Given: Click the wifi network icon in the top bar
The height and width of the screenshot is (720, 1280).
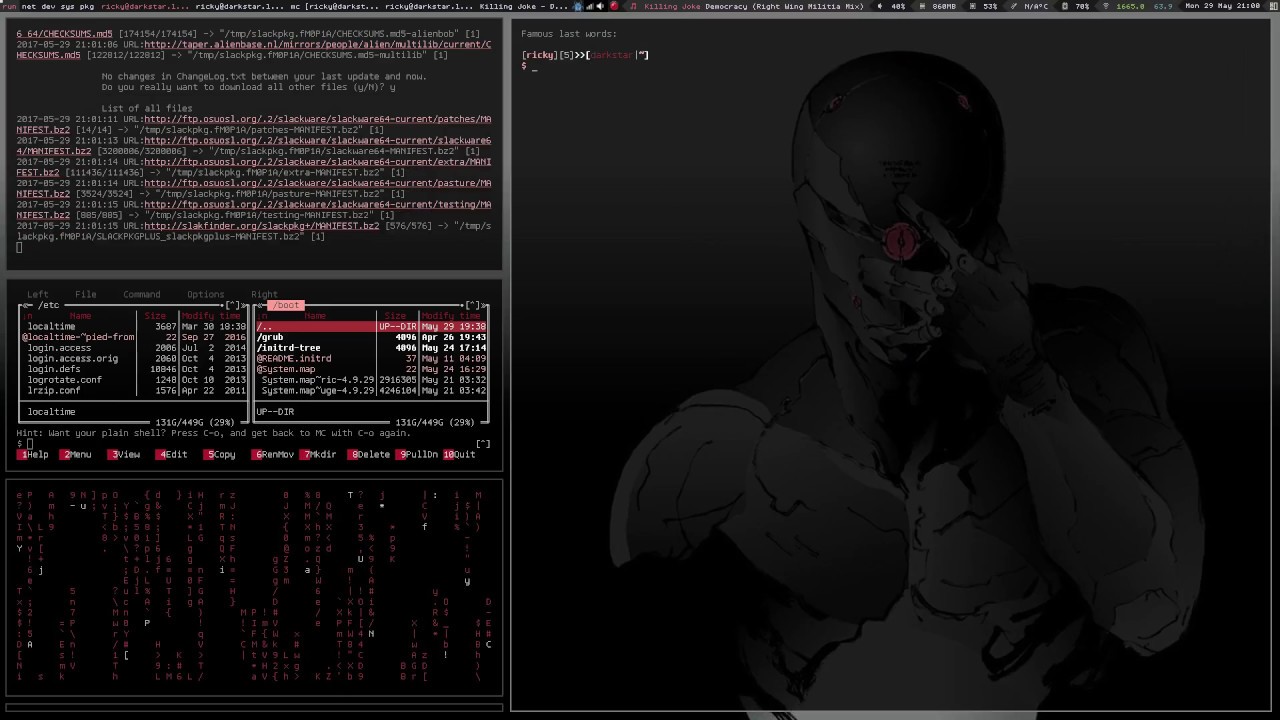Looking at the screenshot, I should pos(1108,6).
